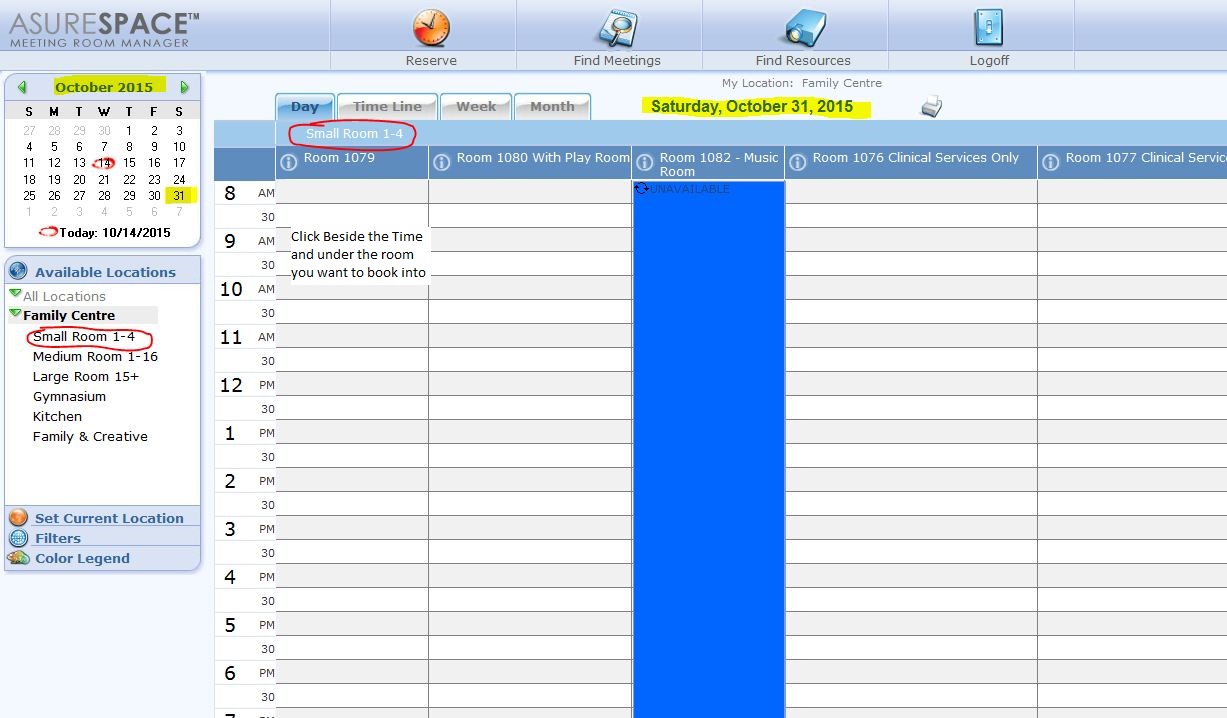Open the Find Meetings magnifier icon
This screenshot has width=1227, height=718.
click(617, 27)
